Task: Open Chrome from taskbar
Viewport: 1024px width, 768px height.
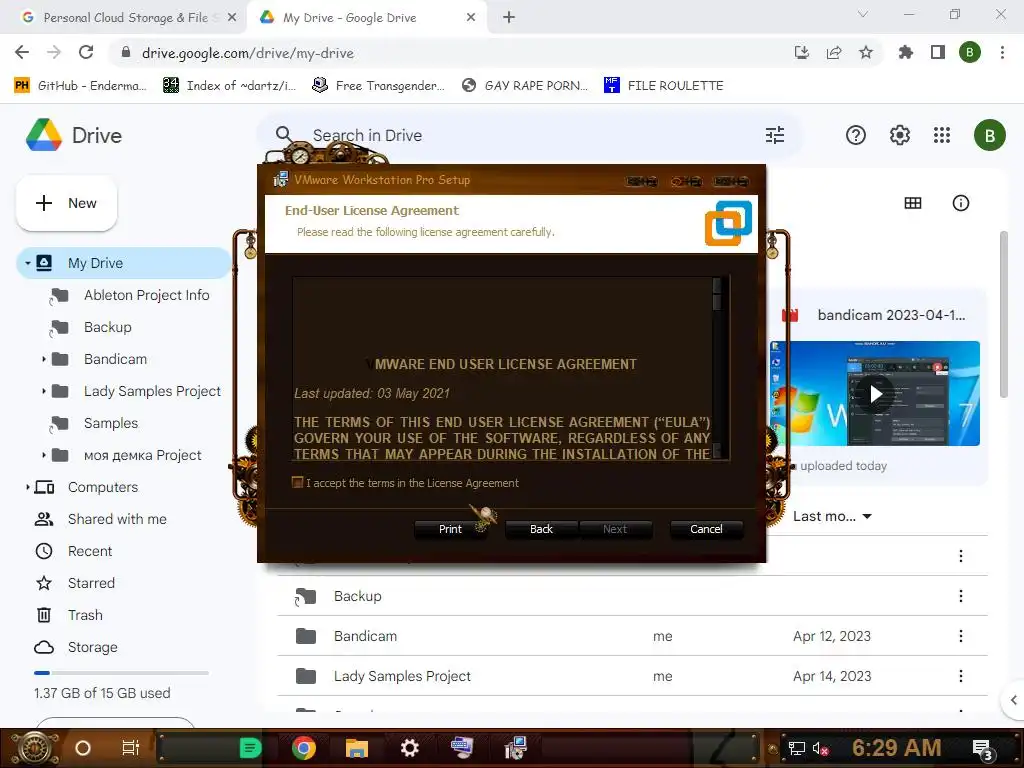Action: click(304, 748)
